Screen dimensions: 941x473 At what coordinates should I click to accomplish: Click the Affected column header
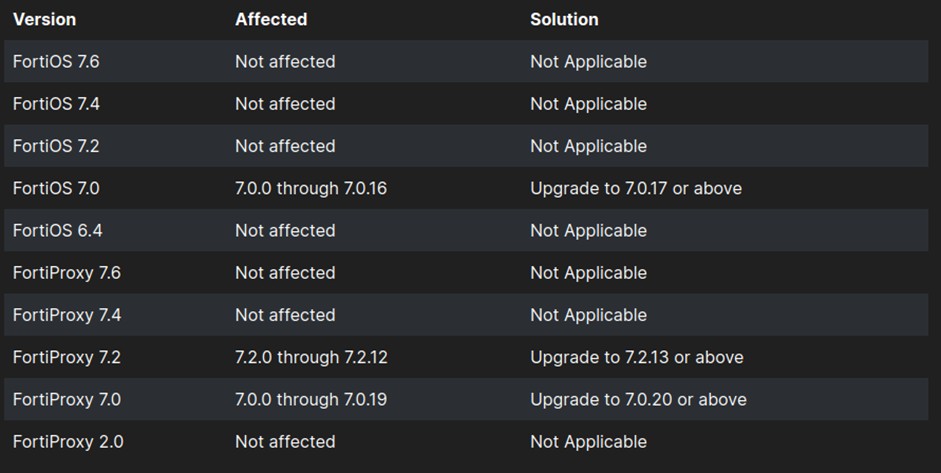pos(271,19)
